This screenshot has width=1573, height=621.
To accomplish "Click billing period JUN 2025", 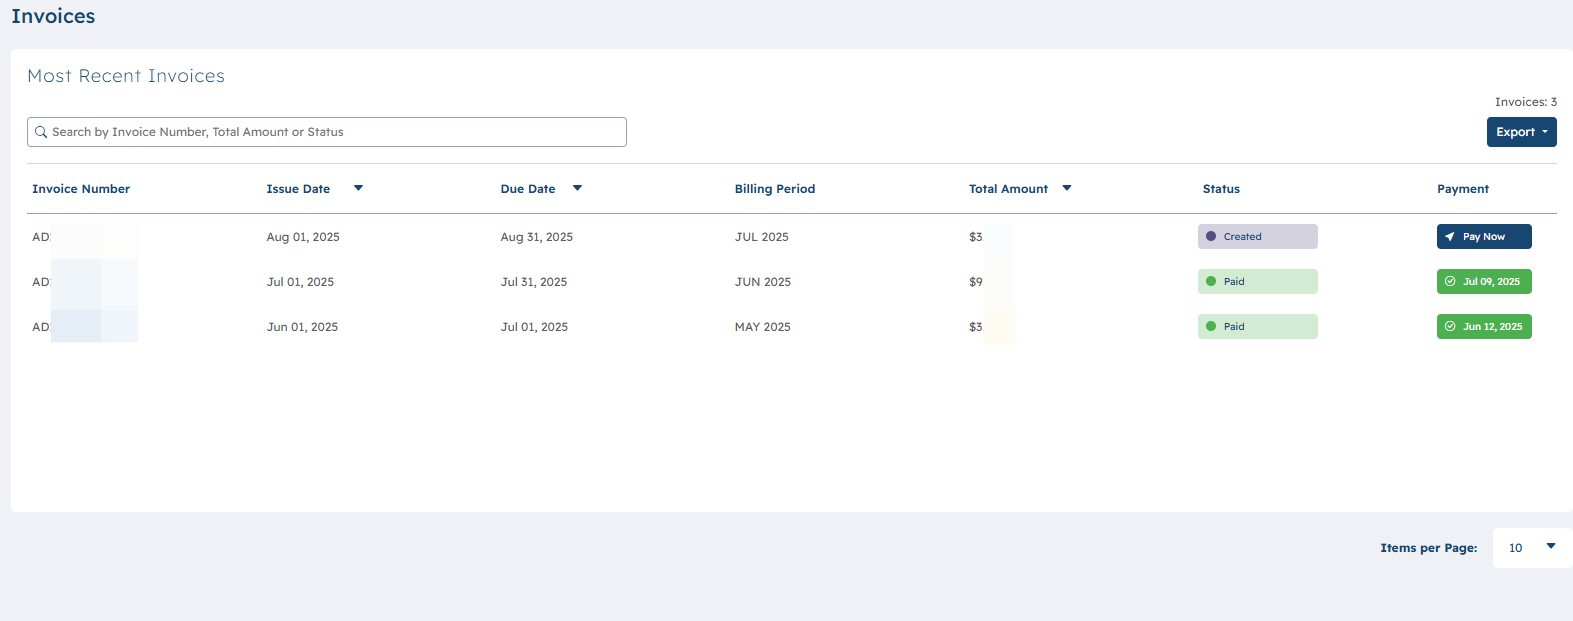I will coord(763,282).
